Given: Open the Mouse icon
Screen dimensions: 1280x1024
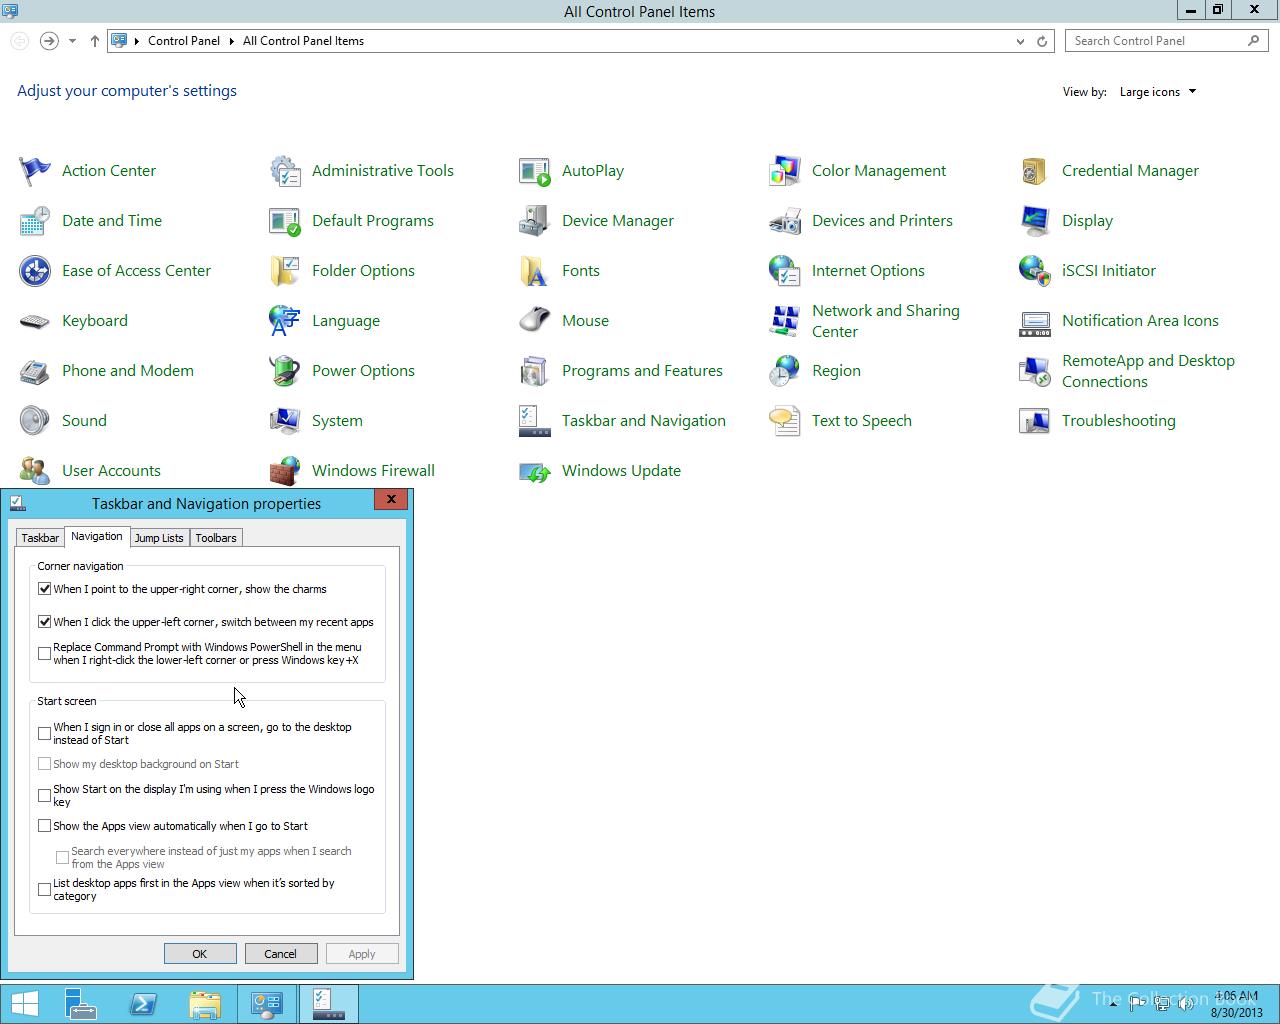Looking at the screenshot, I should click(x=535, y=321).
